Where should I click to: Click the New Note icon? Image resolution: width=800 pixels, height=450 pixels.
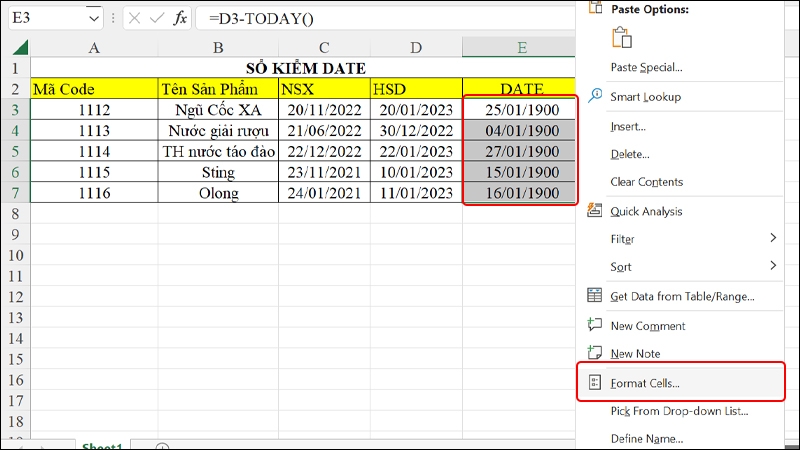point(594,353)
